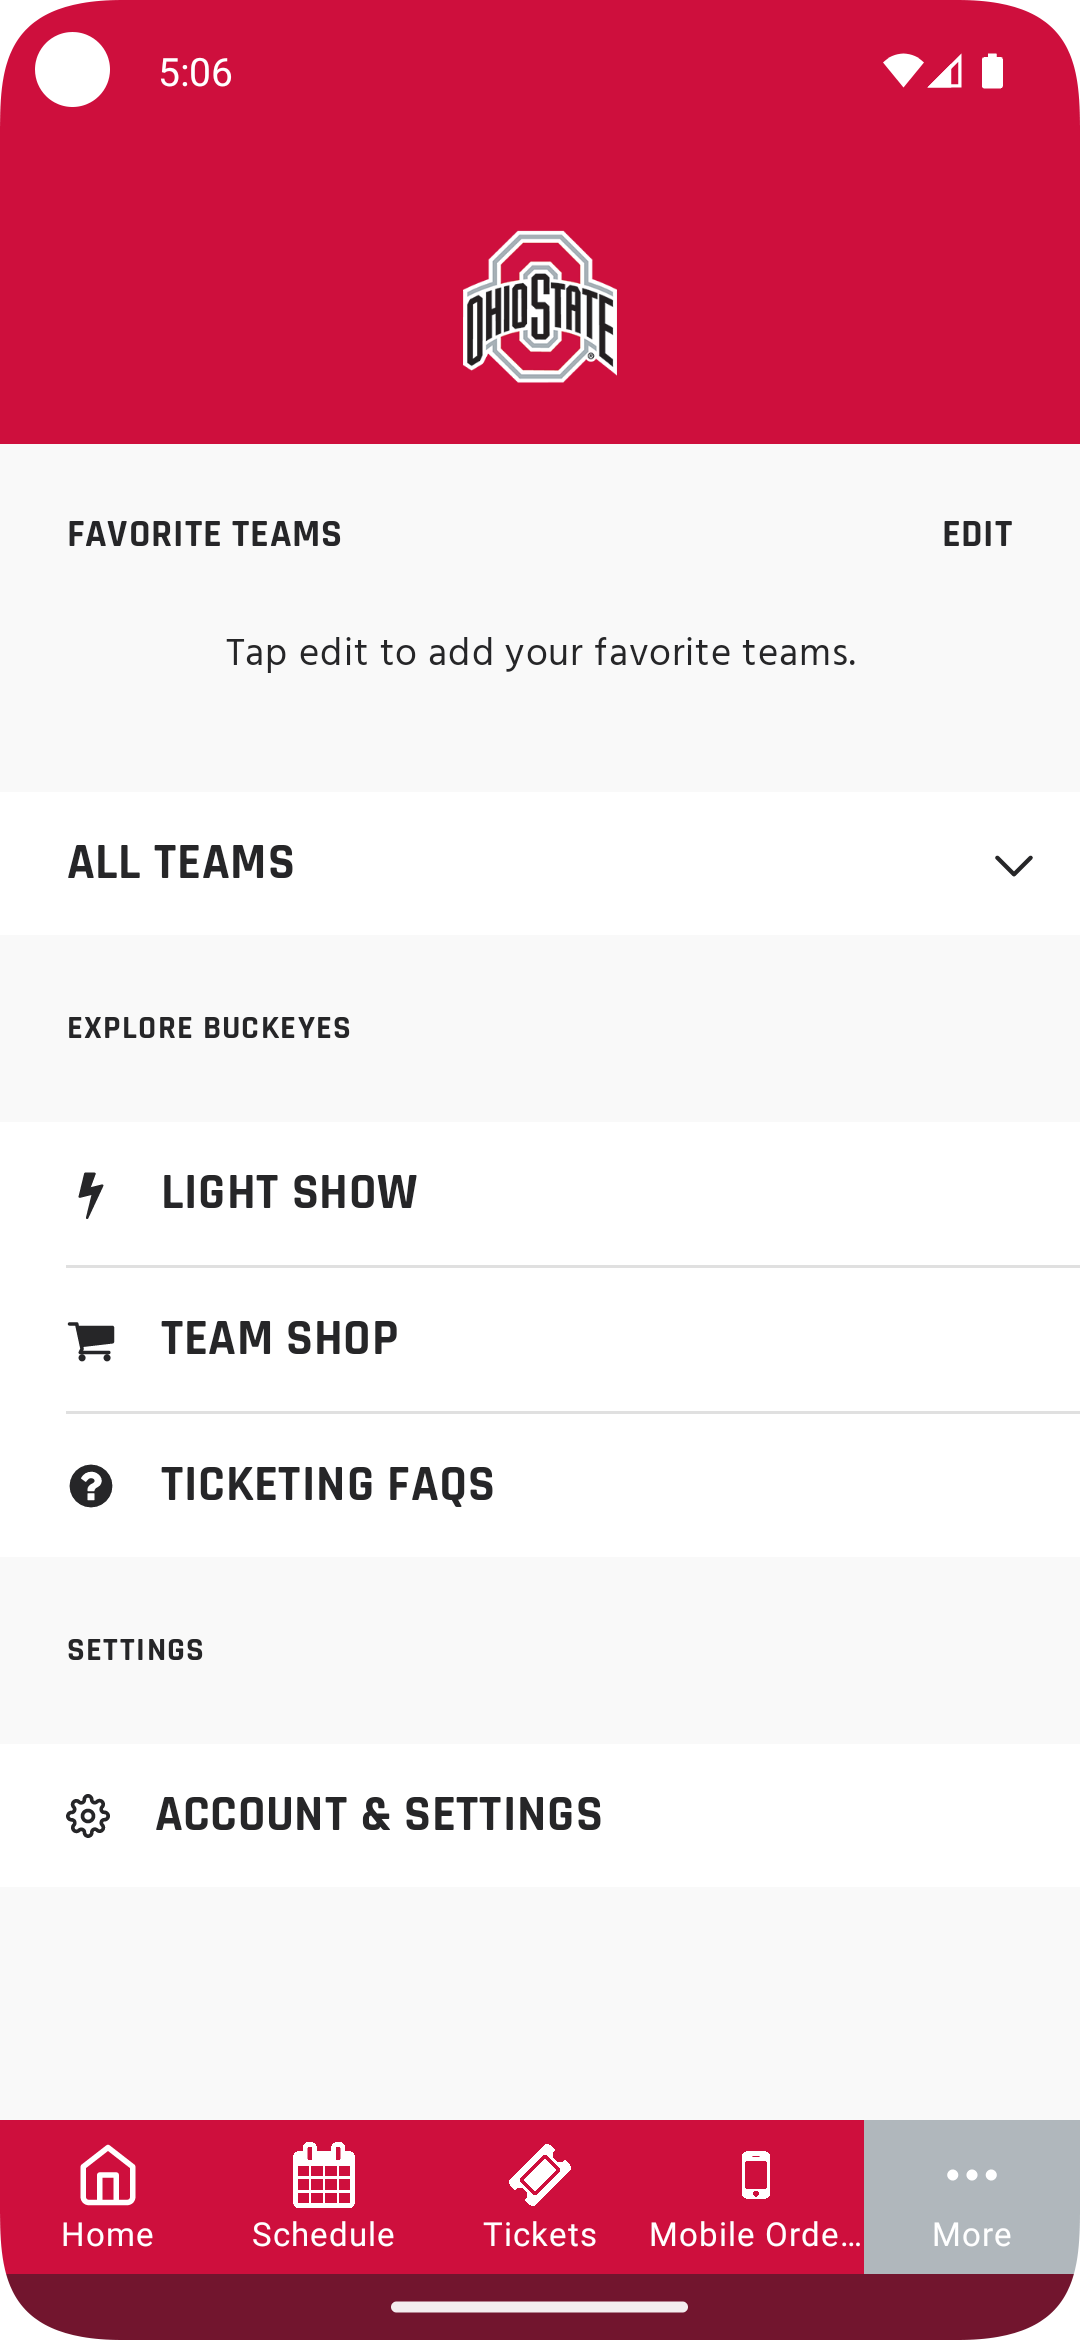
Task: Switch to the Schedule tab label
Action: 323,2235
